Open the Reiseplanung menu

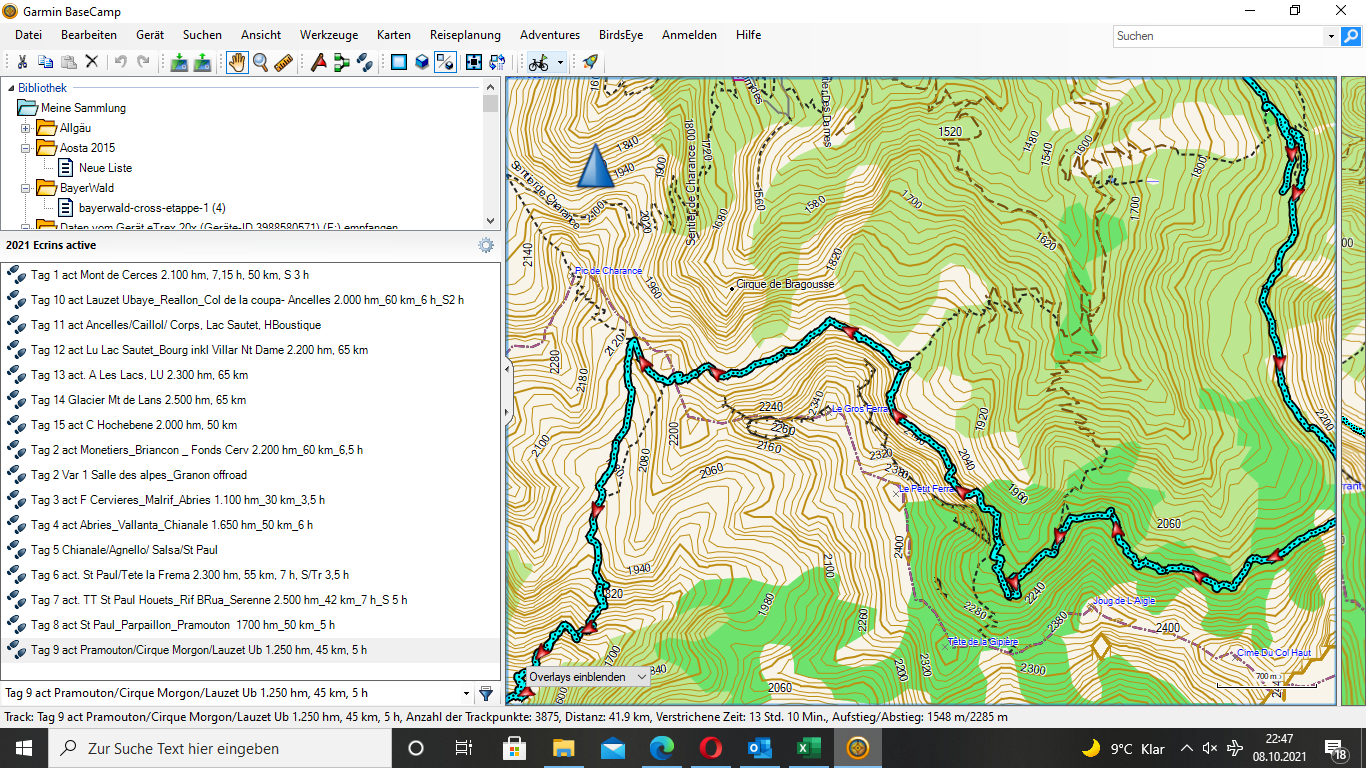(x=465, y=35)
